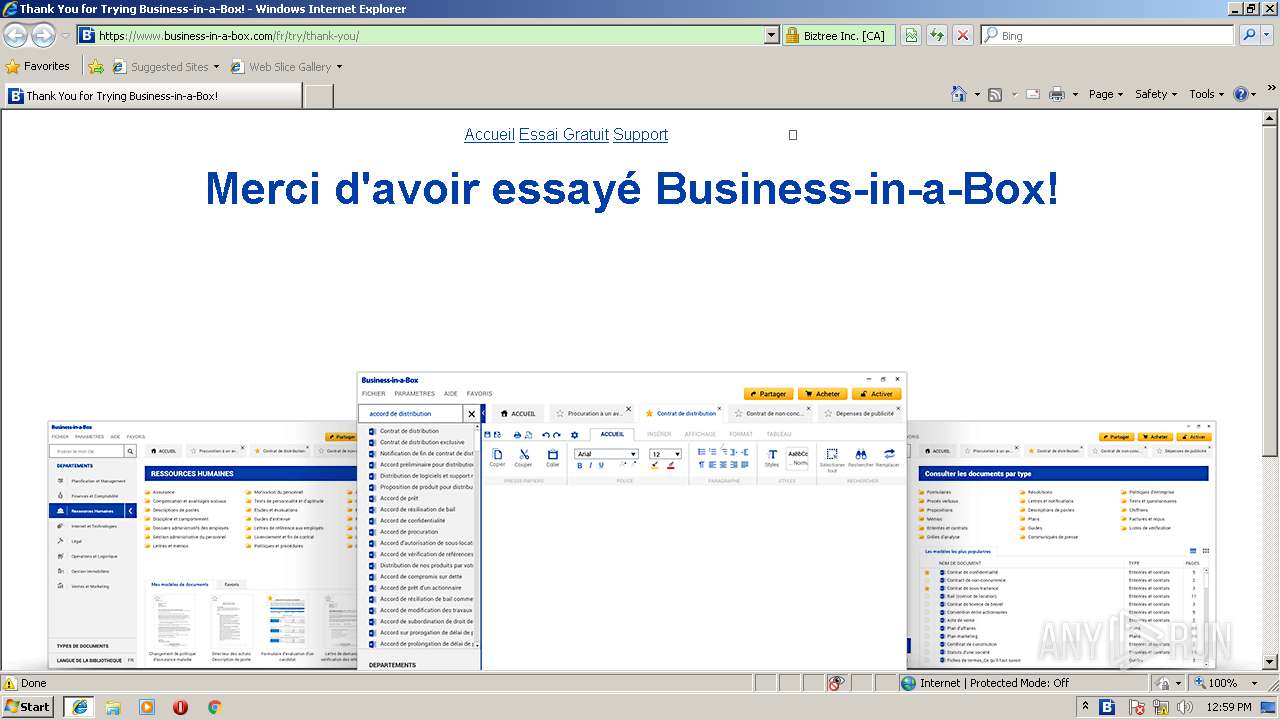Open the Page menu
Viewport: 1280px width, 720px height.
point(1106,94)
